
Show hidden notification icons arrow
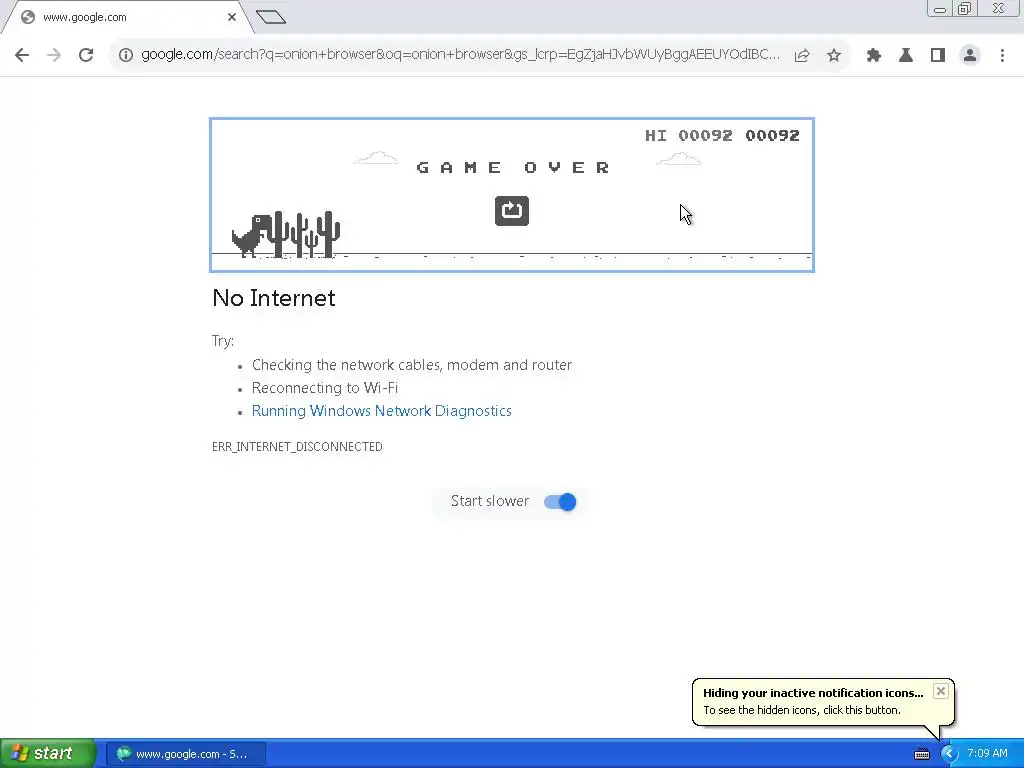[x=948, y=754]
